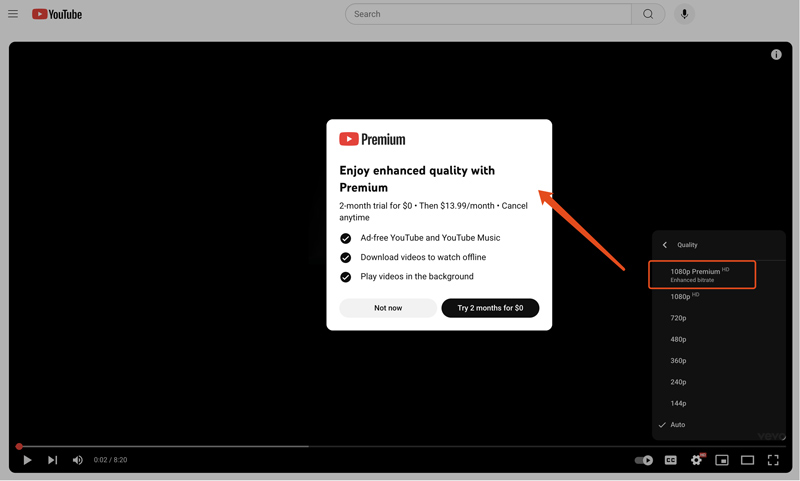Click the YouTube Premium logo in dialog
The image size is (800, 481).
pos(372,139)
